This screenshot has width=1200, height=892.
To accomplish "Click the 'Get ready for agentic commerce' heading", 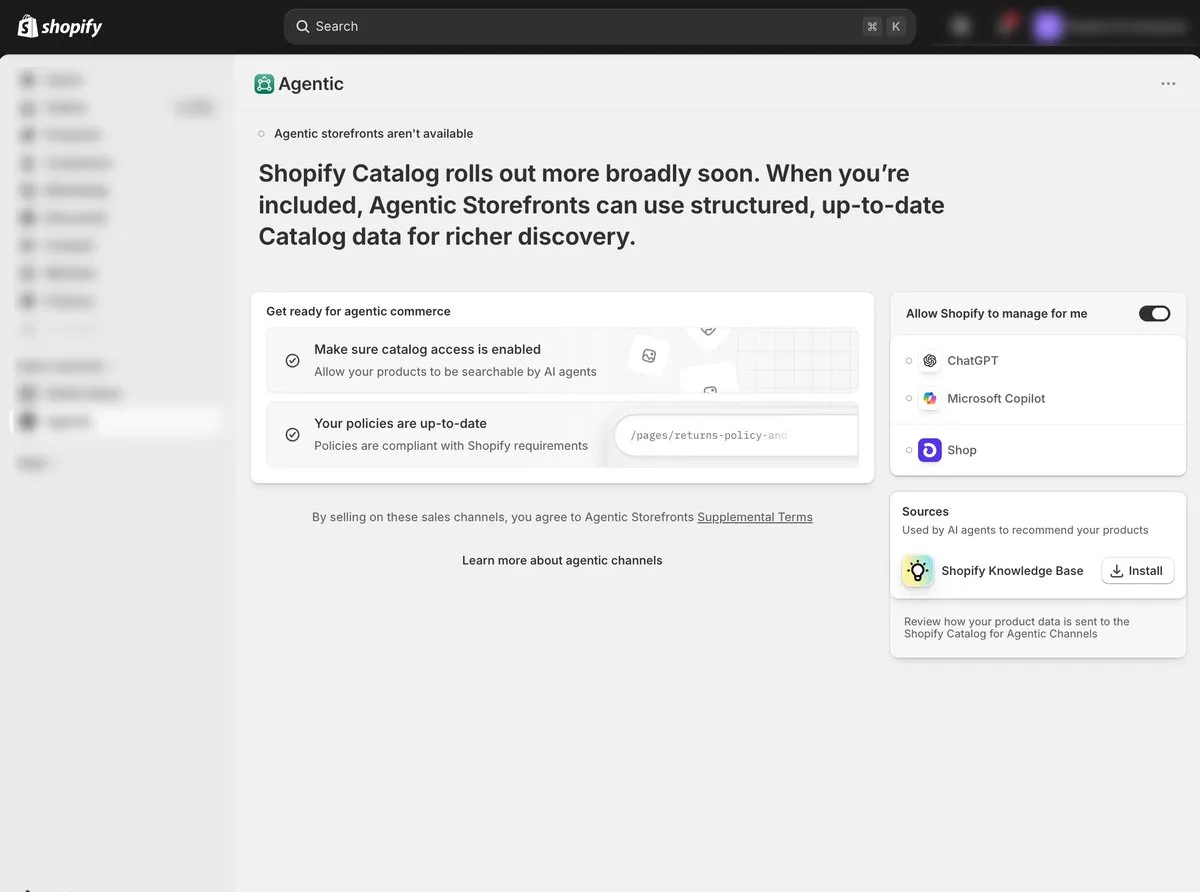I will pyautogui.click(x=358, y=311).
